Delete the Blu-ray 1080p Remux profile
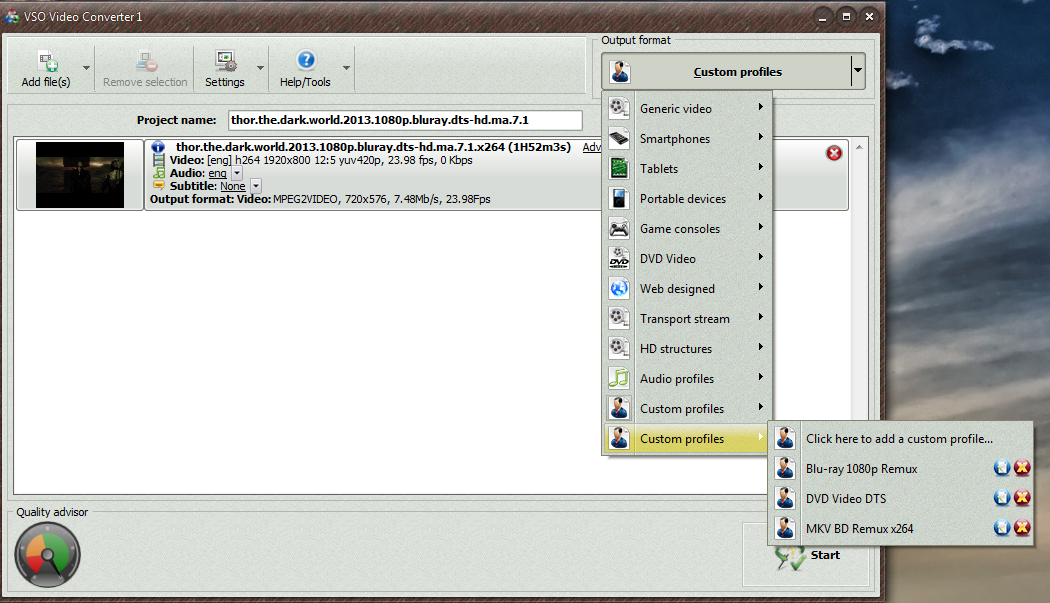 [1022, 468]
